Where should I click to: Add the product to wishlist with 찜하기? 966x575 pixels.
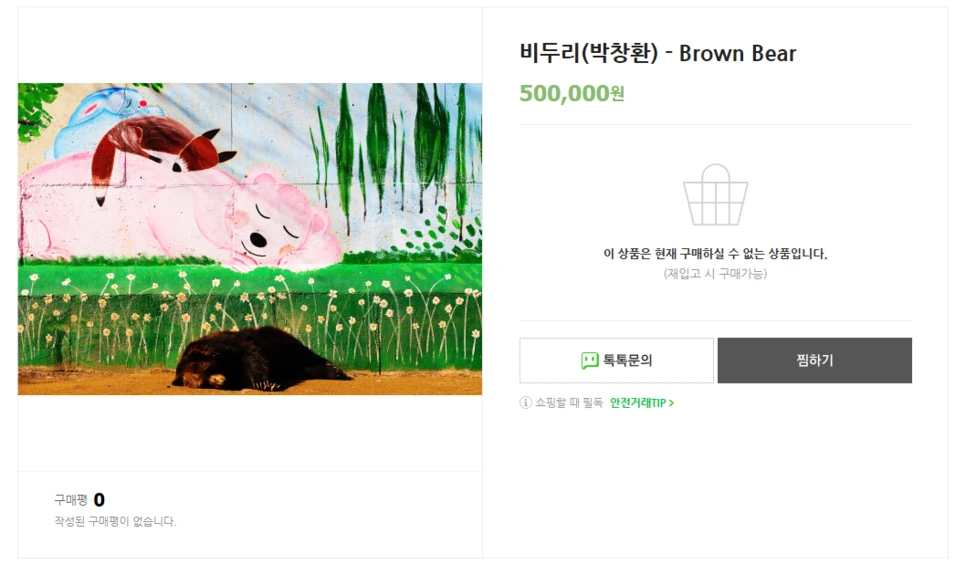(814, 361)
